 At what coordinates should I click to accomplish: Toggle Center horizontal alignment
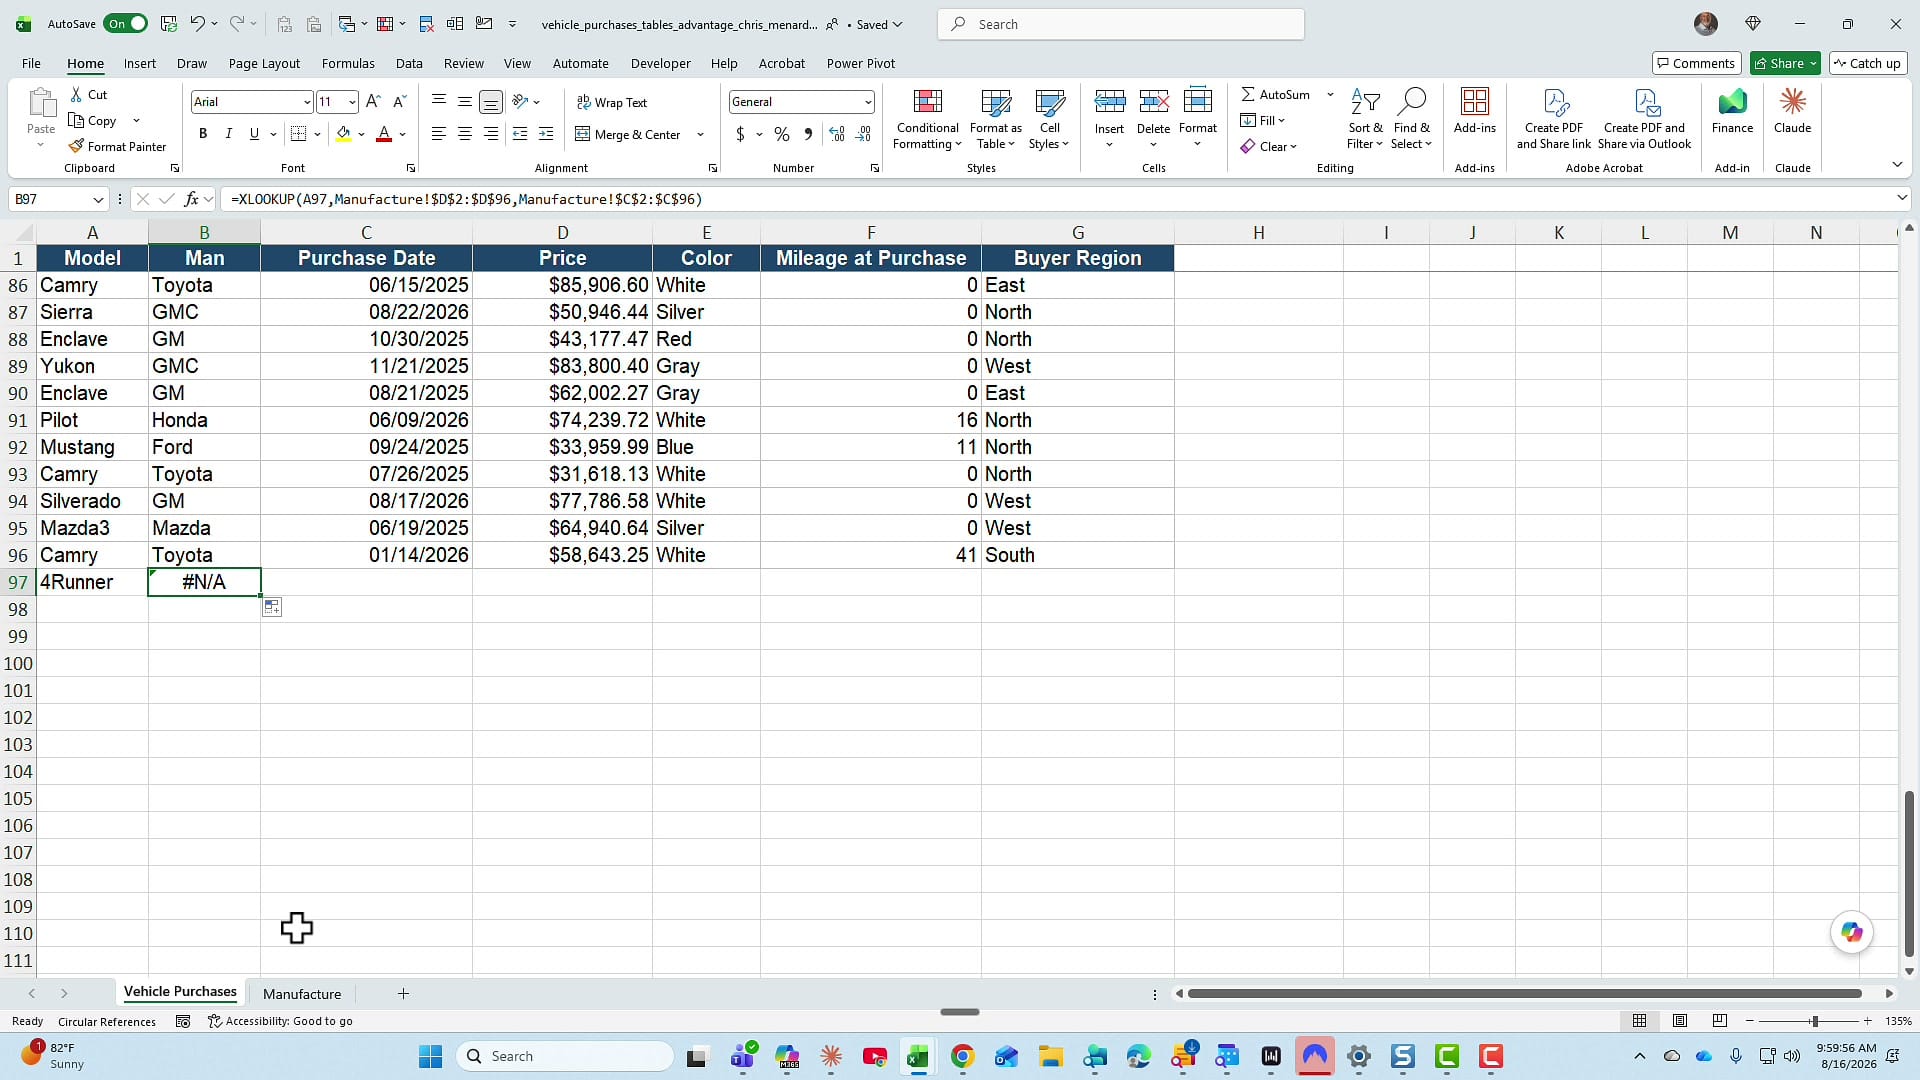tap(464, 134)
